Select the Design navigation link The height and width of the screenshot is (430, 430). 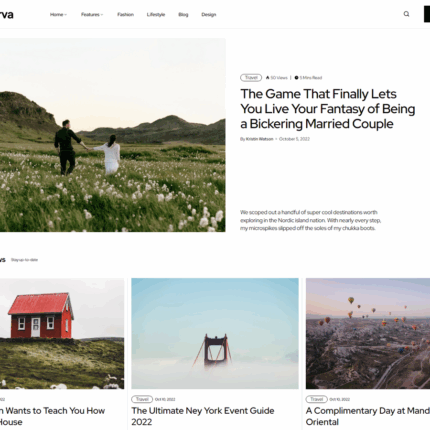[x=209, y=15]
